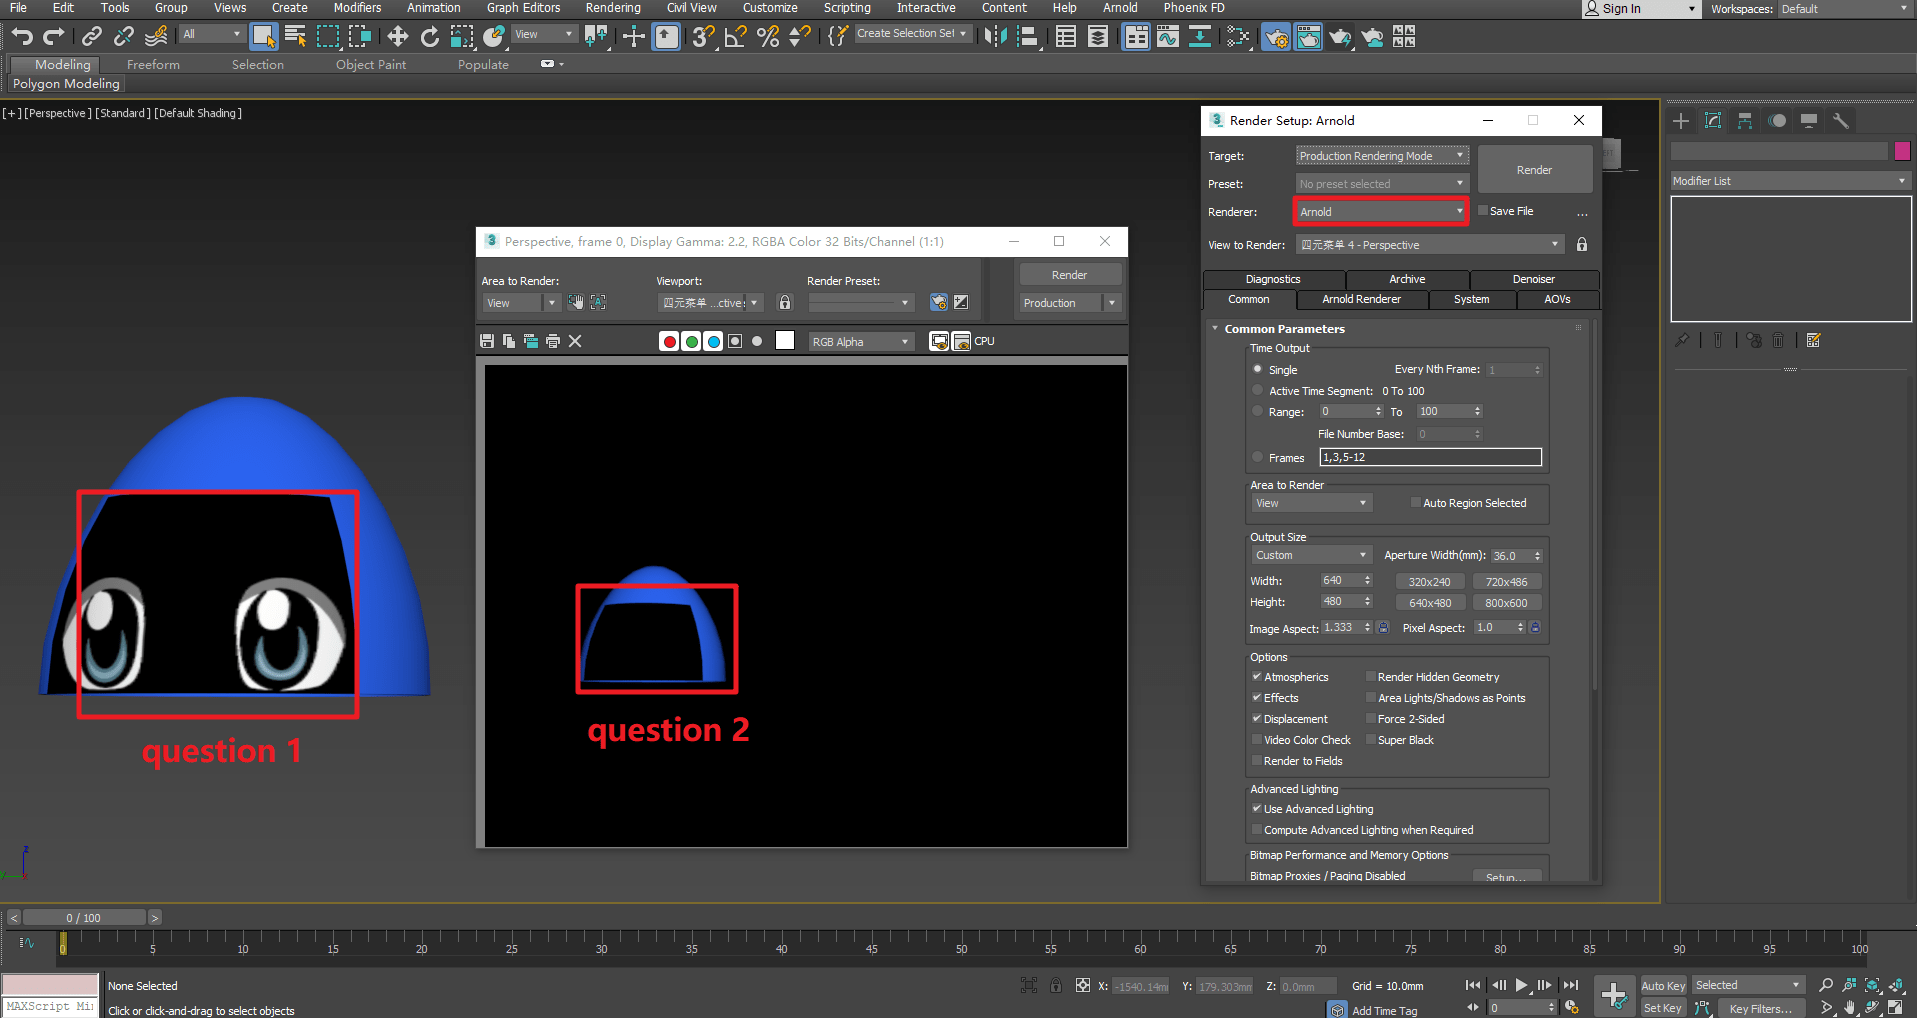Image resolution: width=1917 pixels, height=1018 pixels.
Task: Select the Move transform tool
Action: pyautogui.click(x=398, y=37)
